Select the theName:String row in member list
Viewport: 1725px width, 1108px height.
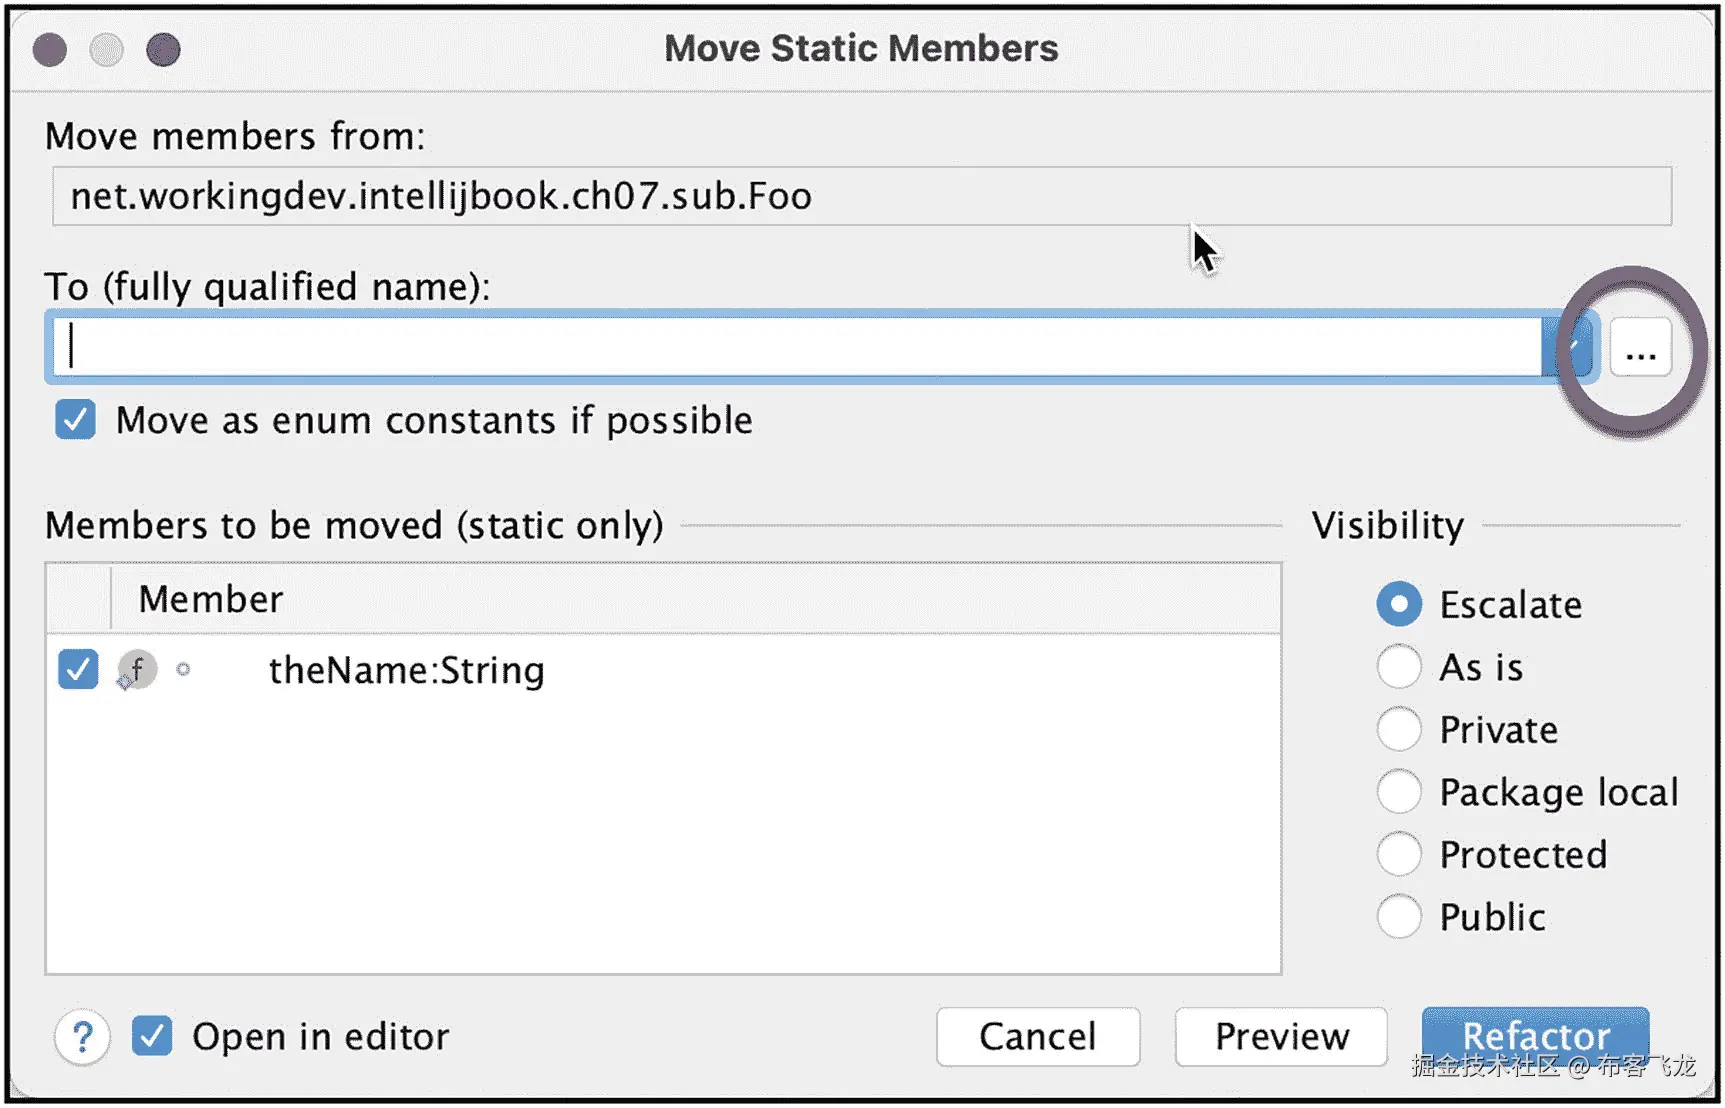tap(700, 670)
